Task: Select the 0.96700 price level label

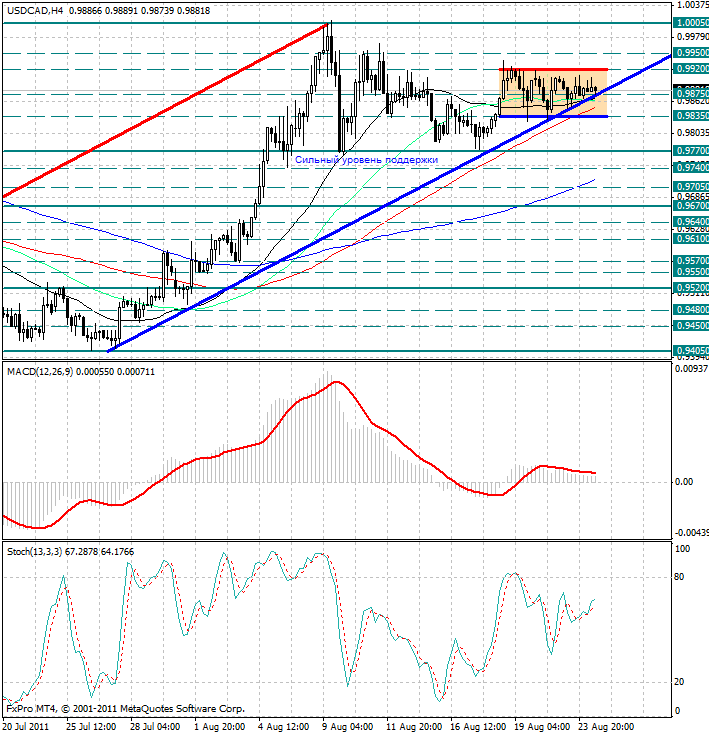Action: 691,206
